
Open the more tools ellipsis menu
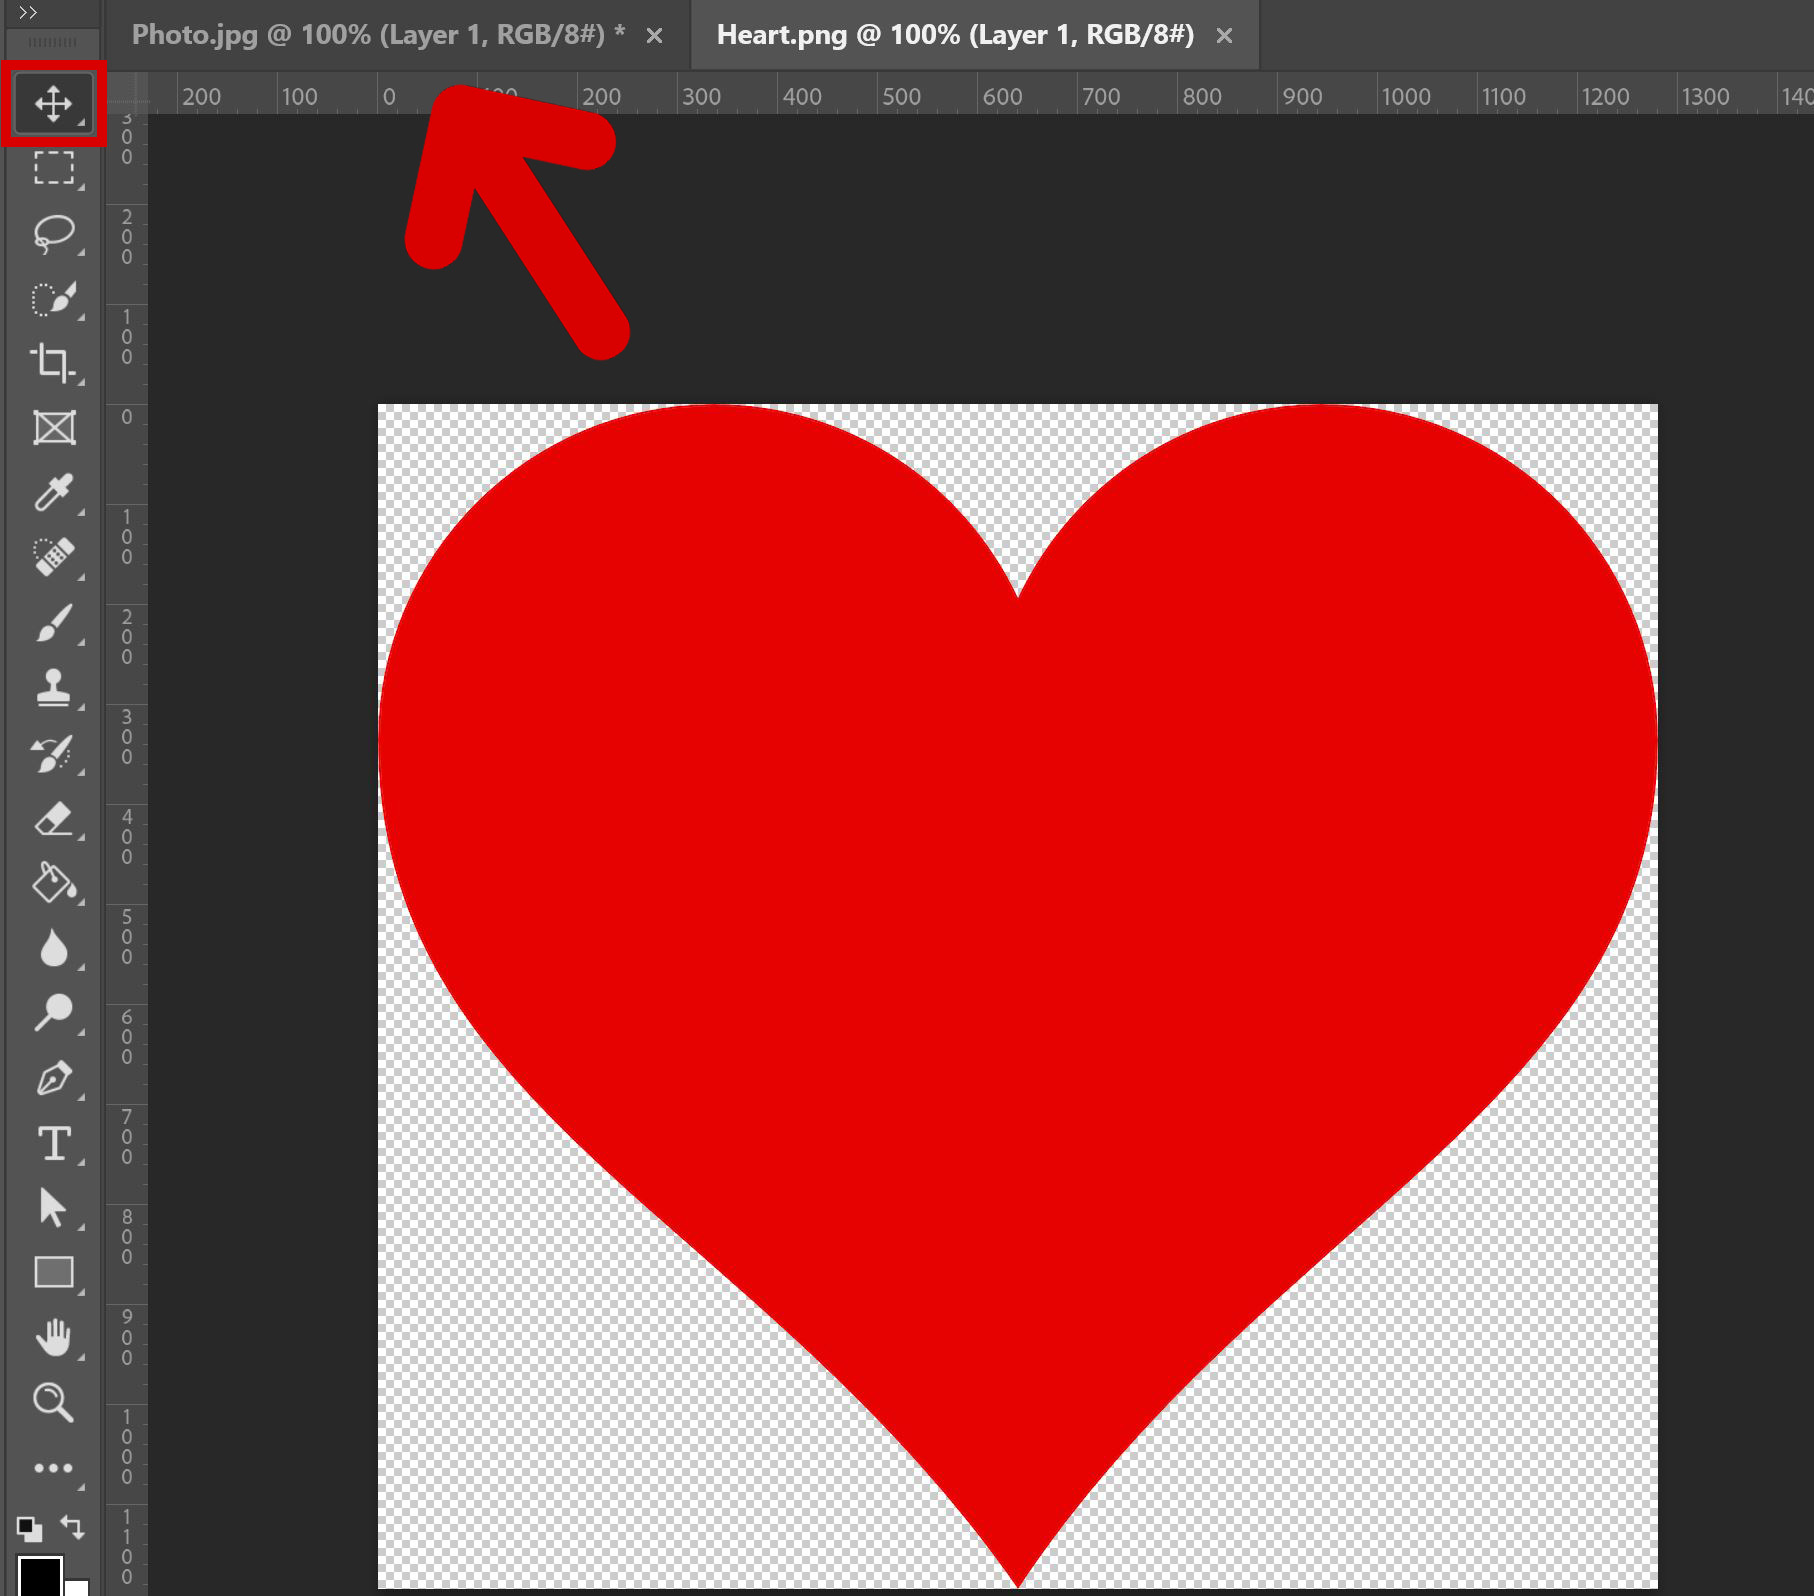(55, 1468)
